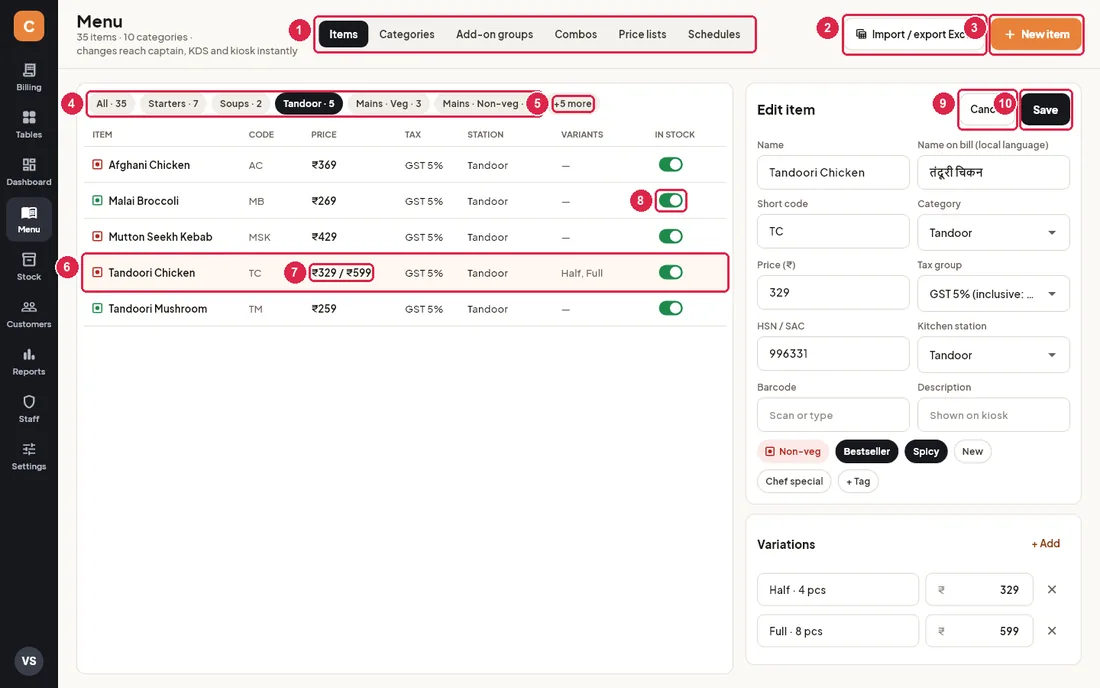The image size is (1100, 688).
Task: Click the ₹329 / ₹599 price cell
Action: click(342, 273)
